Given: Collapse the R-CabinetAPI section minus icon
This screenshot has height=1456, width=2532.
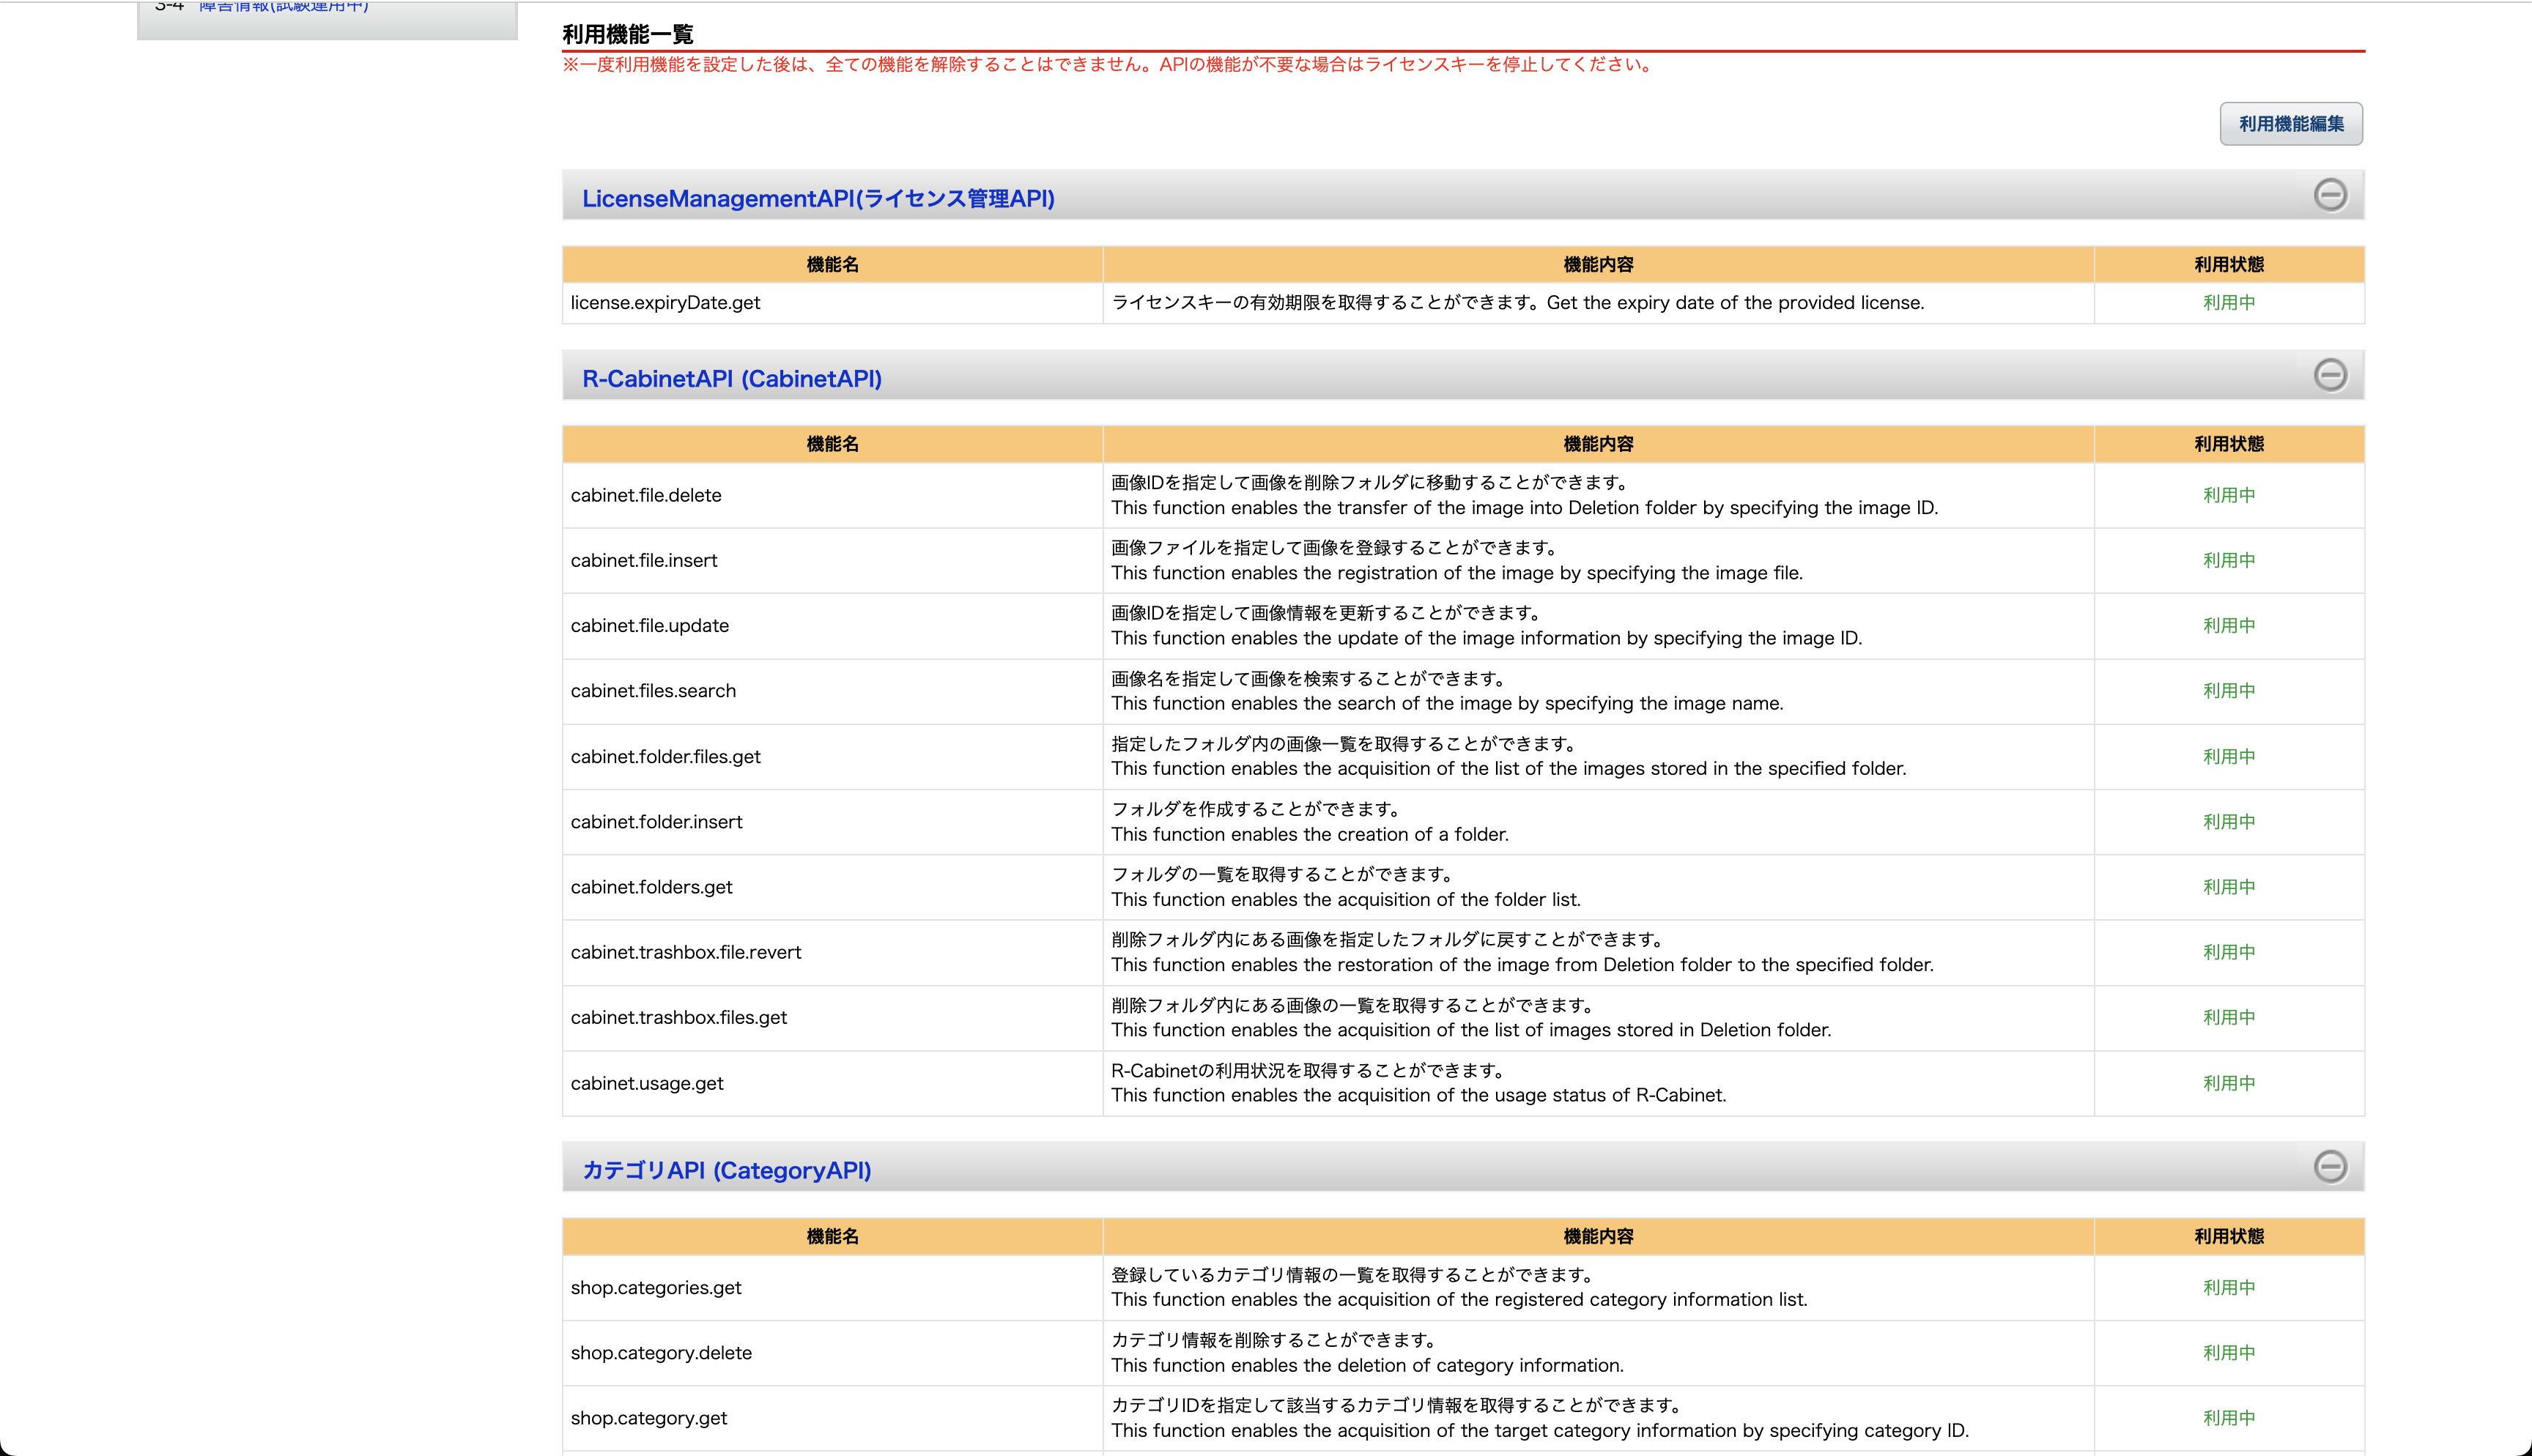Looking at the screenshot, I should tap(2330, 375).
